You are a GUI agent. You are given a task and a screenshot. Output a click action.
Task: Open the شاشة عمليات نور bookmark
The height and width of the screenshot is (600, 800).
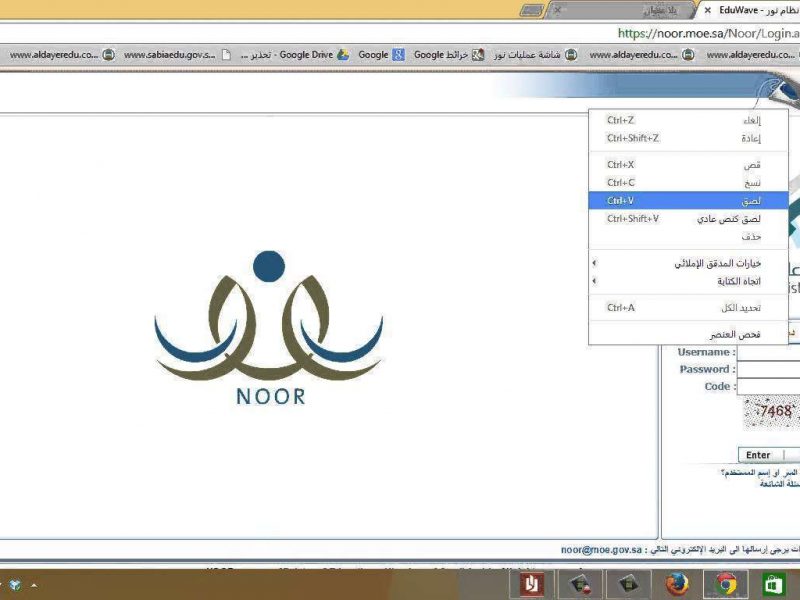tap(535, 55)
